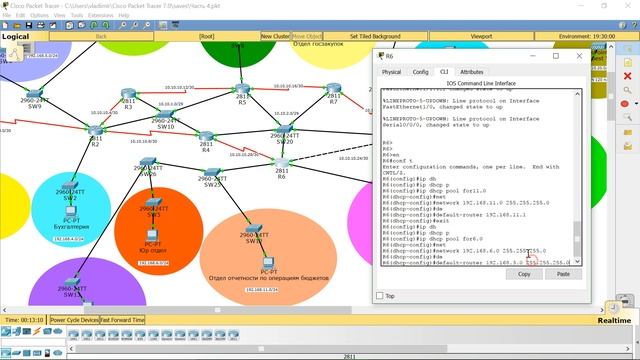Select the Inspect magnifier tool

click(628, 90)
